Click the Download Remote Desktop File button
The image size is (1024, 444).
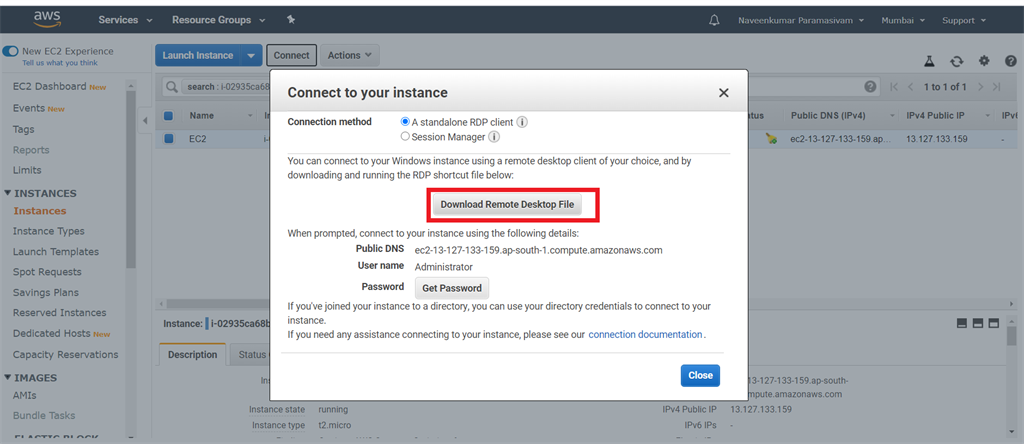click(507, 204)
